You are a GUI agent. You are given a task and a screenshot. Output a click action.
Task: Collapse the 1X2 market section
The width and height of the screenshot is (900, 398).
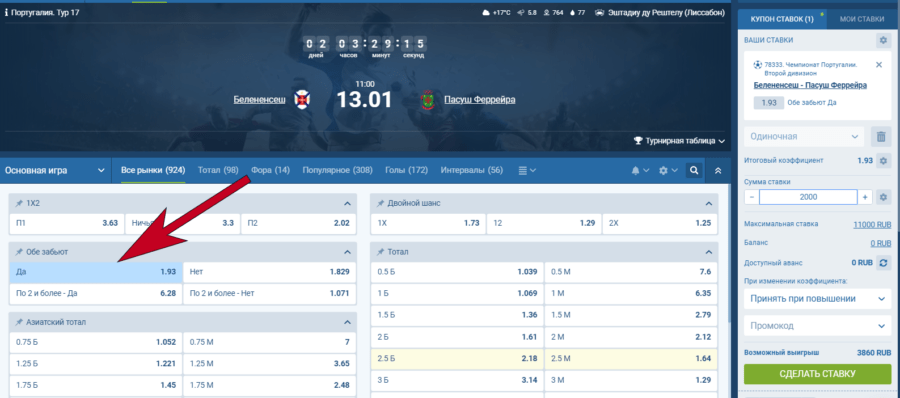coord(347,203)
